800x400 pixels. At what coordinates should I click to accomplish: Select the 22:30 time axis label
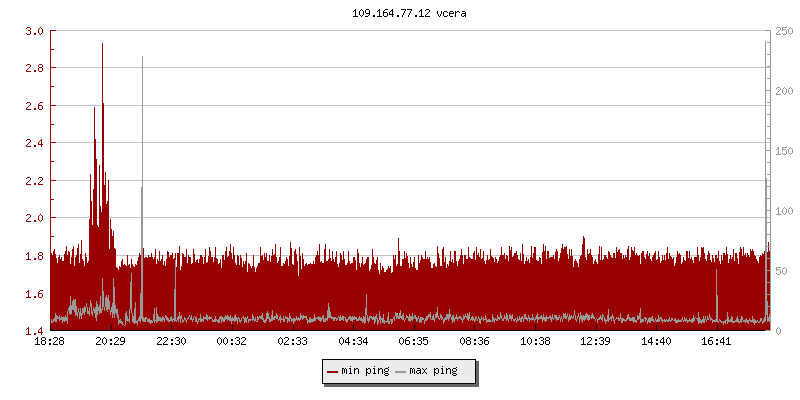click(171, 341)
